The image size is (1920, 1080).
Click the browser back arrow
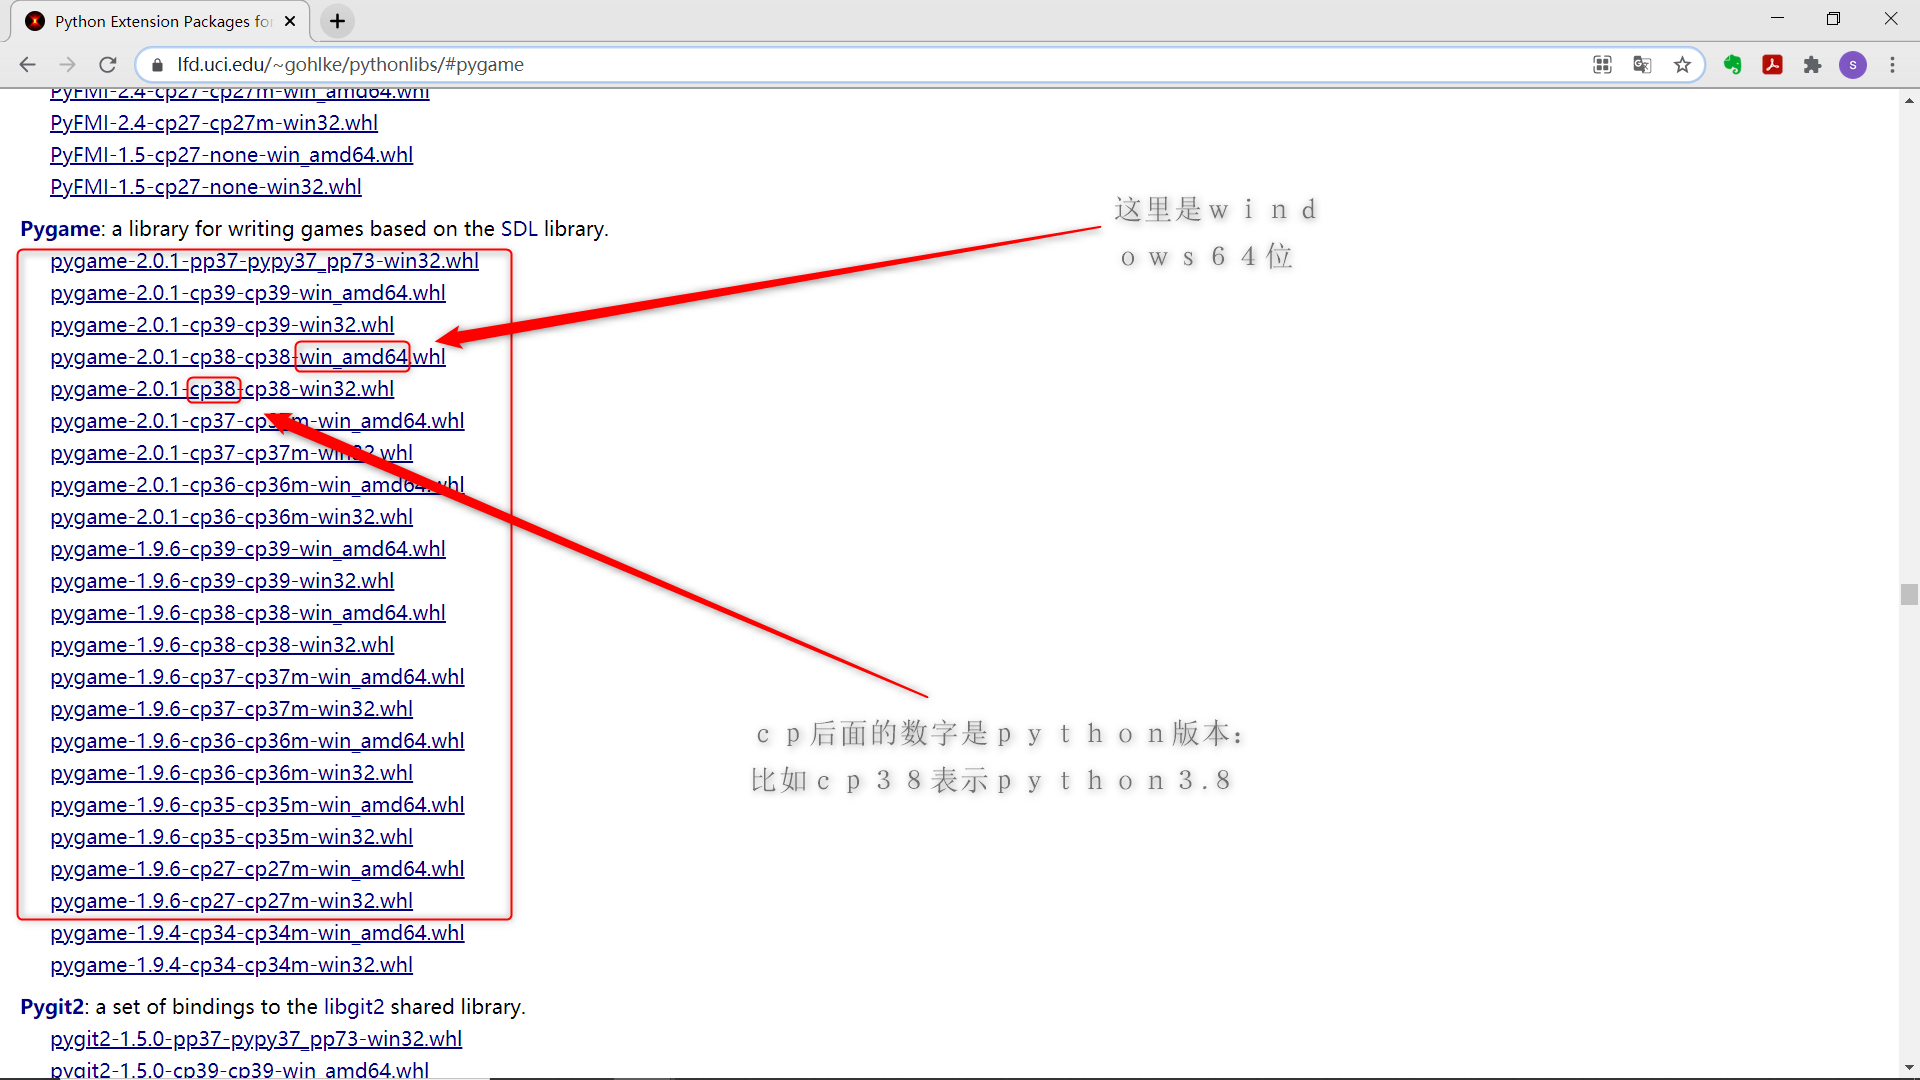tap(27, 64)
